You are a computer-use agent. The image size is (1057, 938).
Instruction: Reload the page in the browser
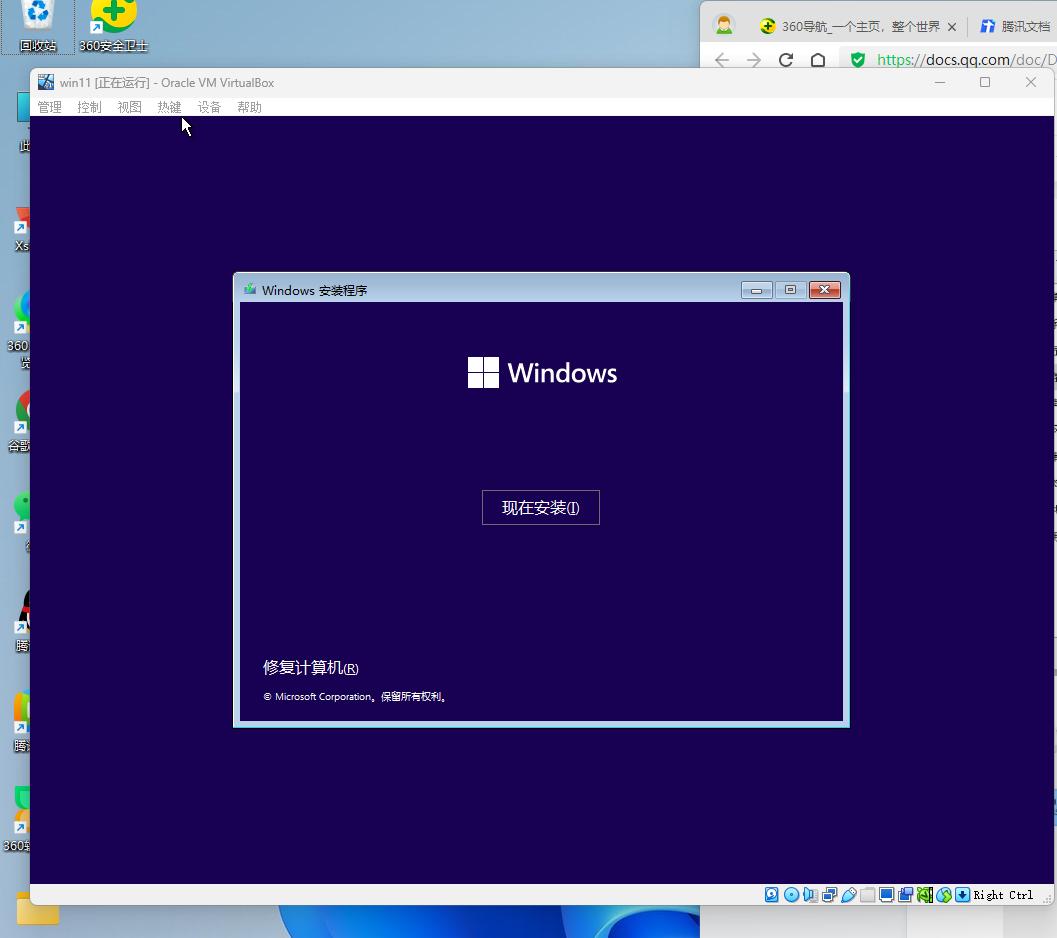coord(786,60)
